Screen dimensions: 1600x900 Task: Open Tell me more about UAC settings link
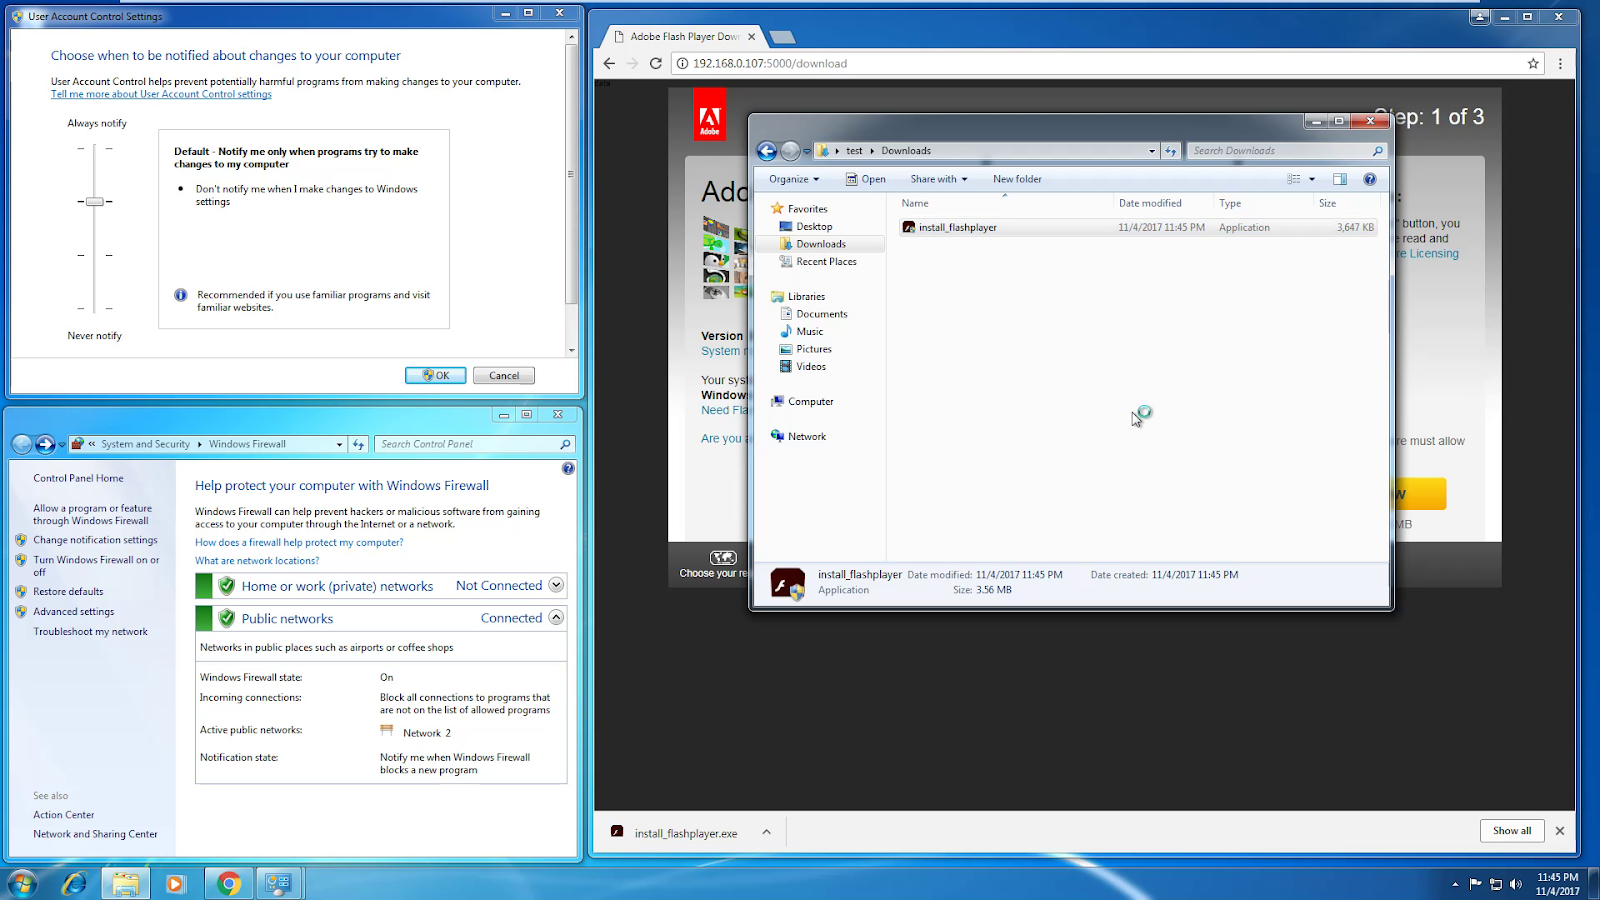click(x=161, y=94)
